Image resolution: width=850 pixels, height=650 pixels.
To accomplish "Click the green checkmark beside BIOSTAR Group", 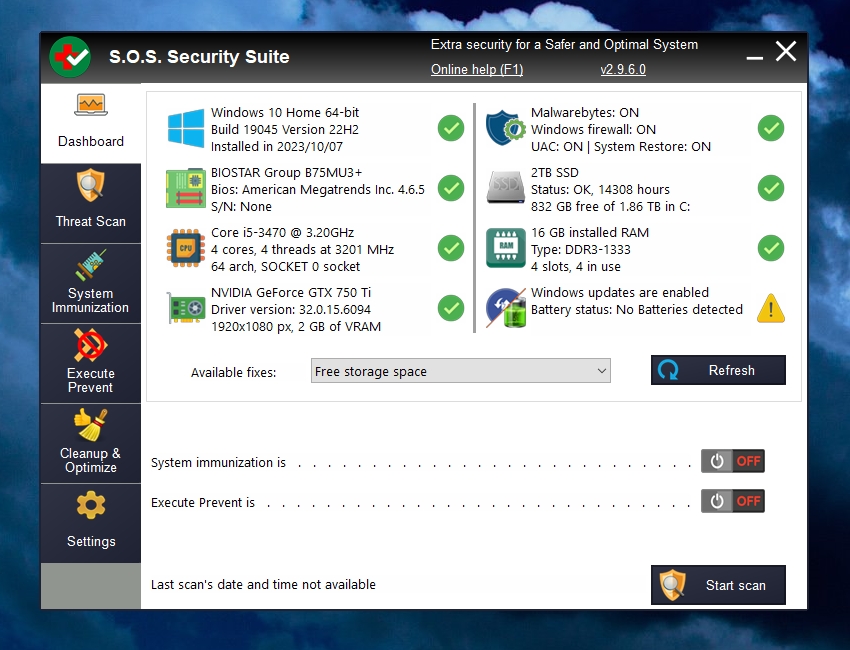I will (451, 188).
